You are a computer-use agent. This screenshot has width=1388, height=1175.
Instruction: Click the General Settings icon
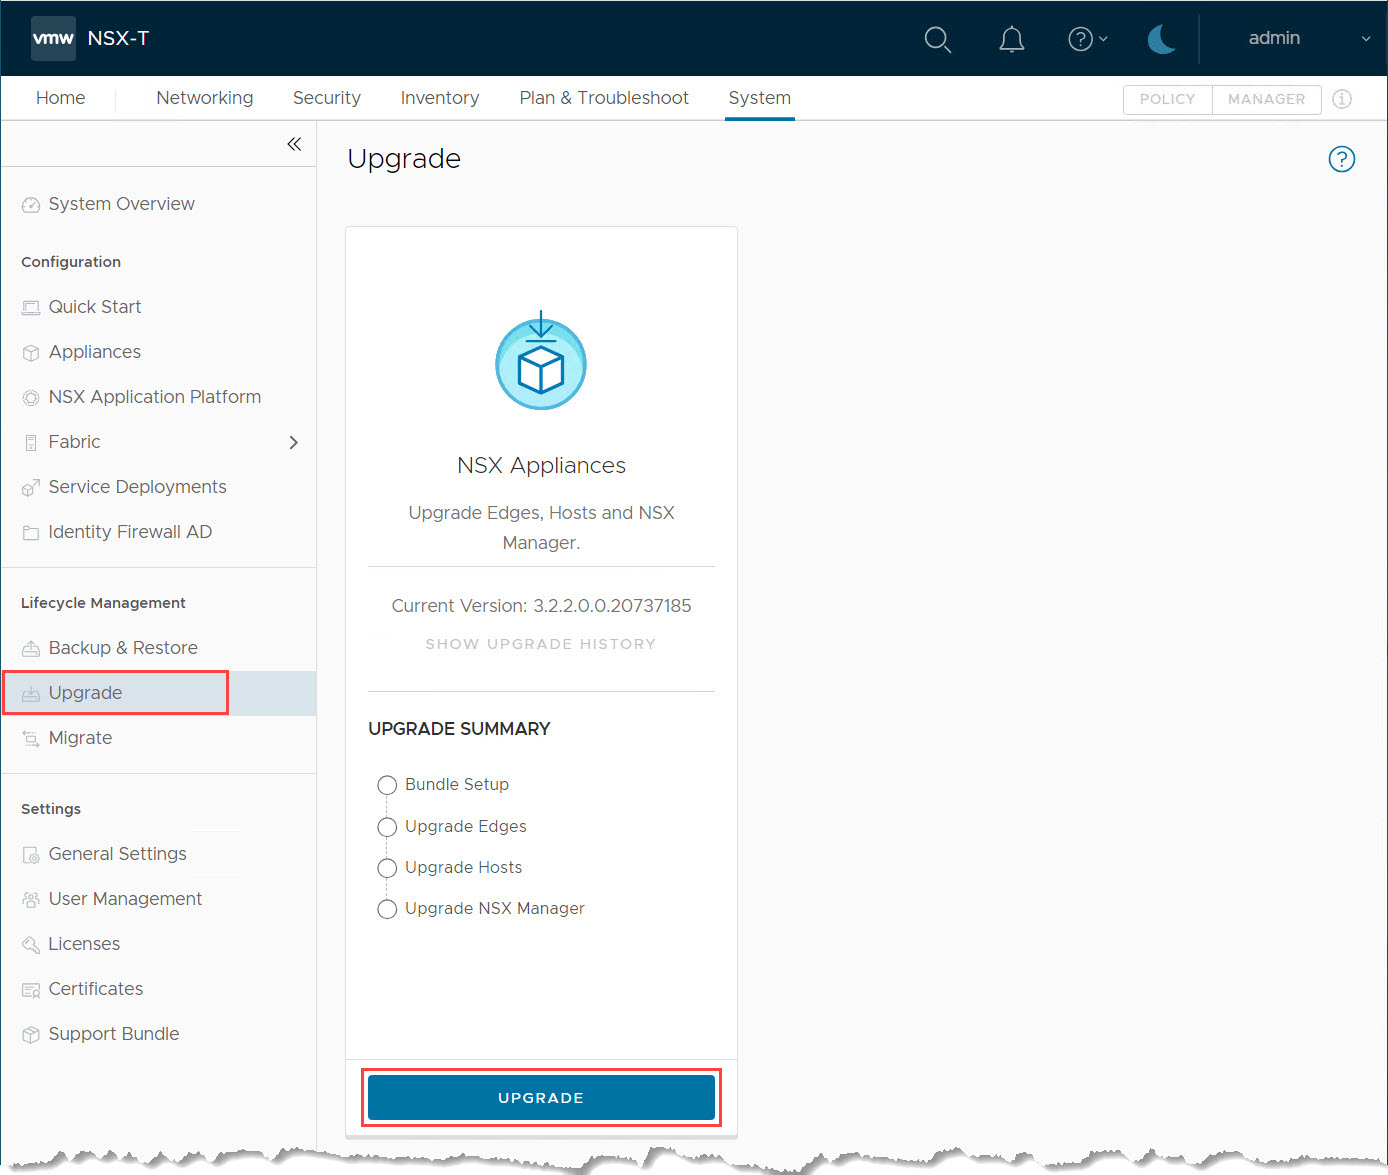pos(31,855)
